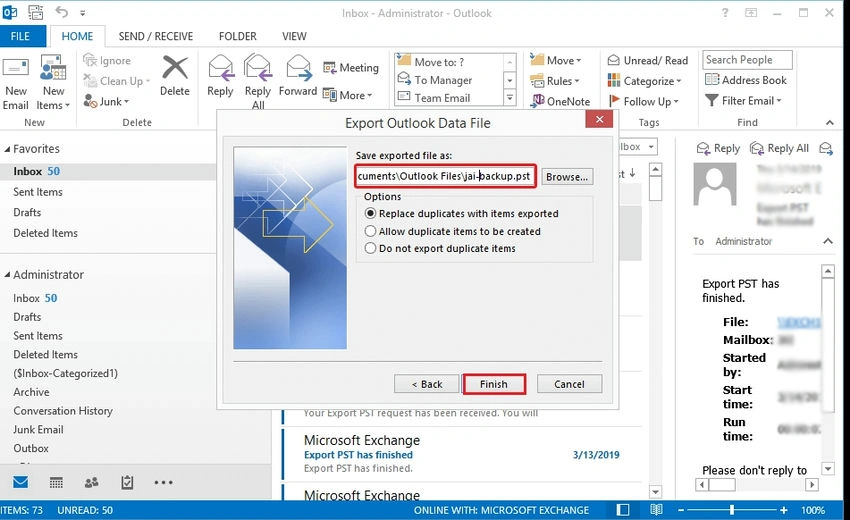Click the Finish button
This screenshot has width=850, height=520.
click(x=494, y=384)
